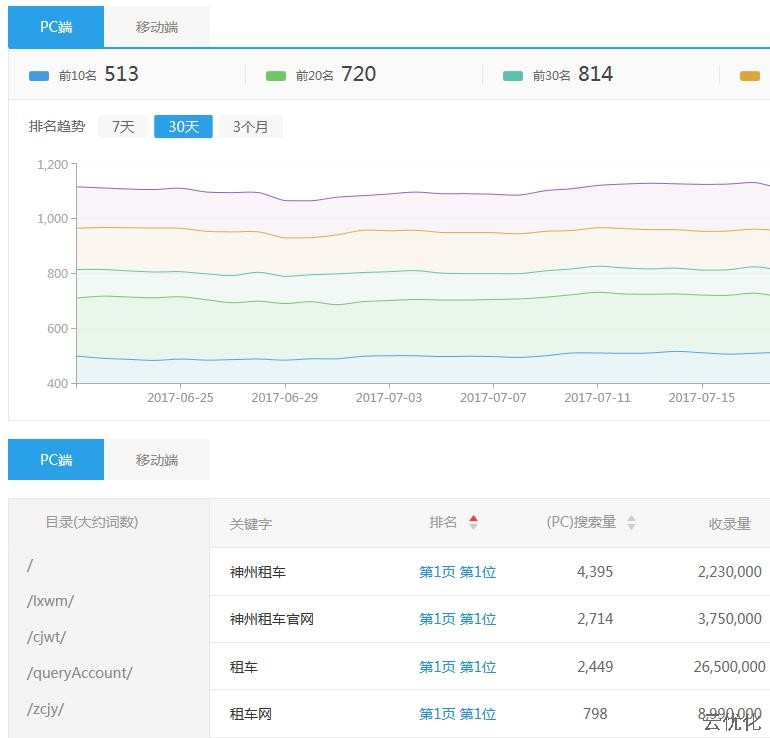Select the 7天 trend range

pyautogui.click(x=123, y=127)
